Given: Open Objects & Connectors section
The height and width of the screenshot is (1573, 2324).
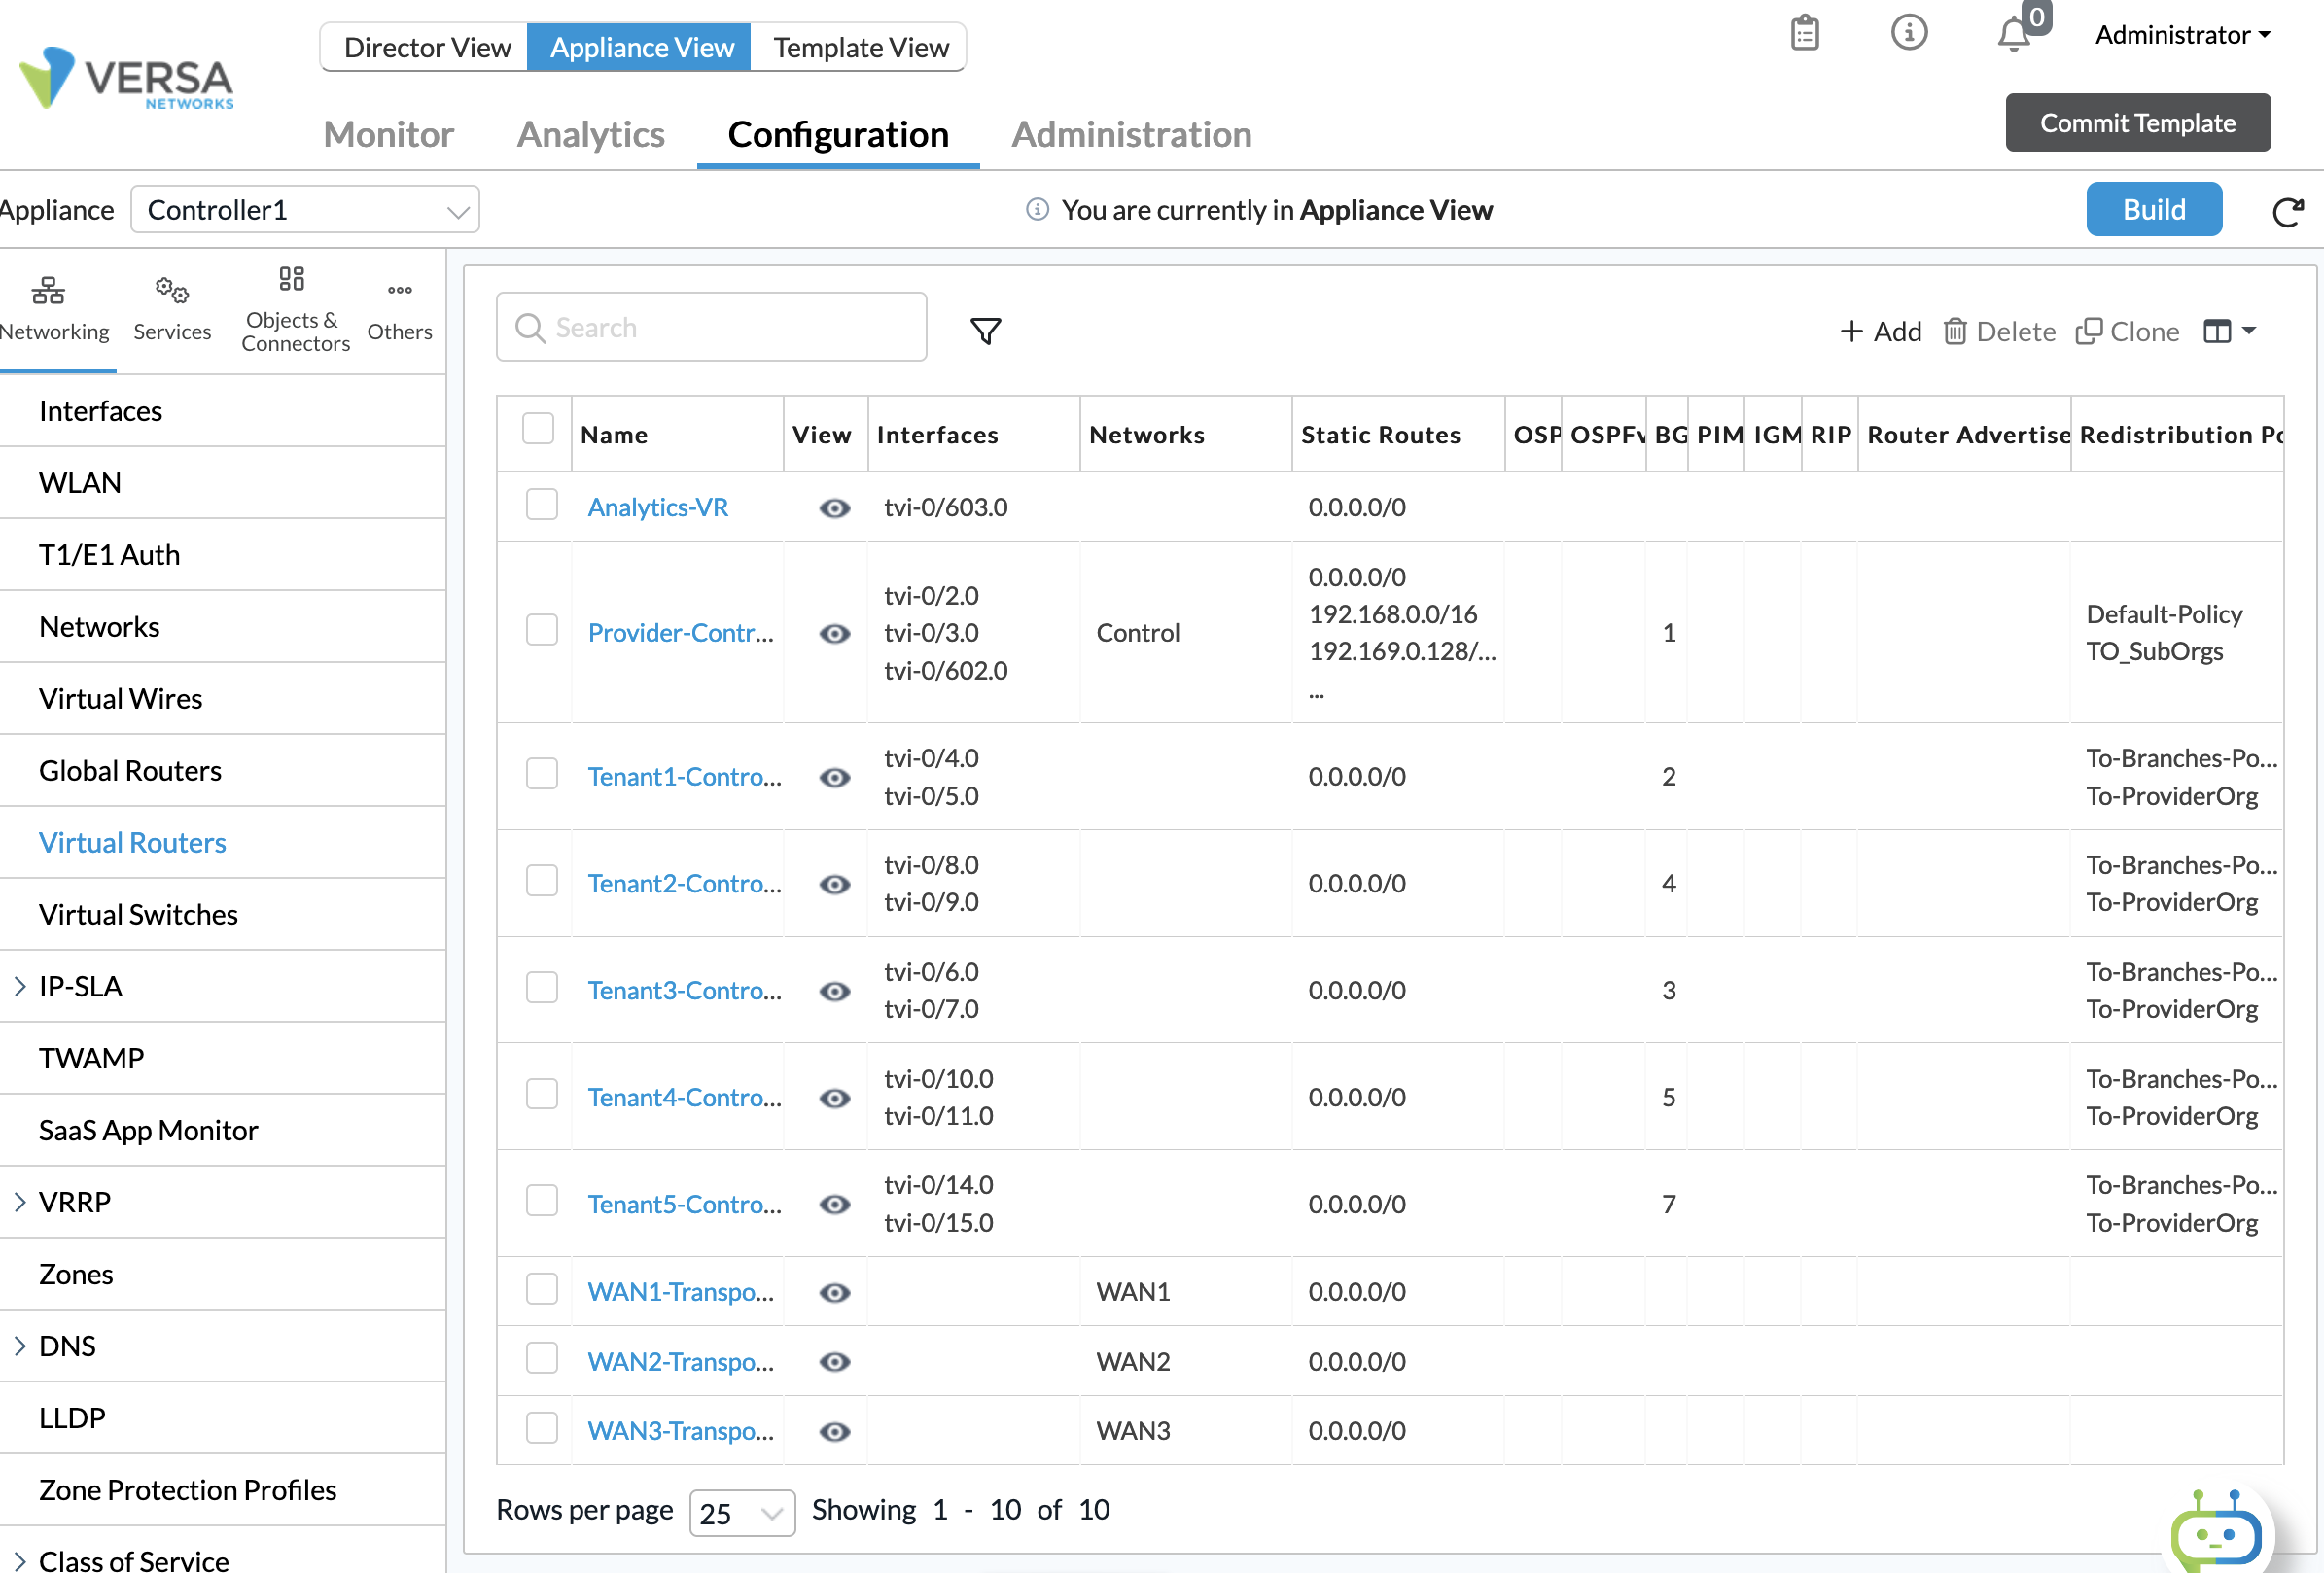Looking at the screenshot, I should tap(295, 309).
